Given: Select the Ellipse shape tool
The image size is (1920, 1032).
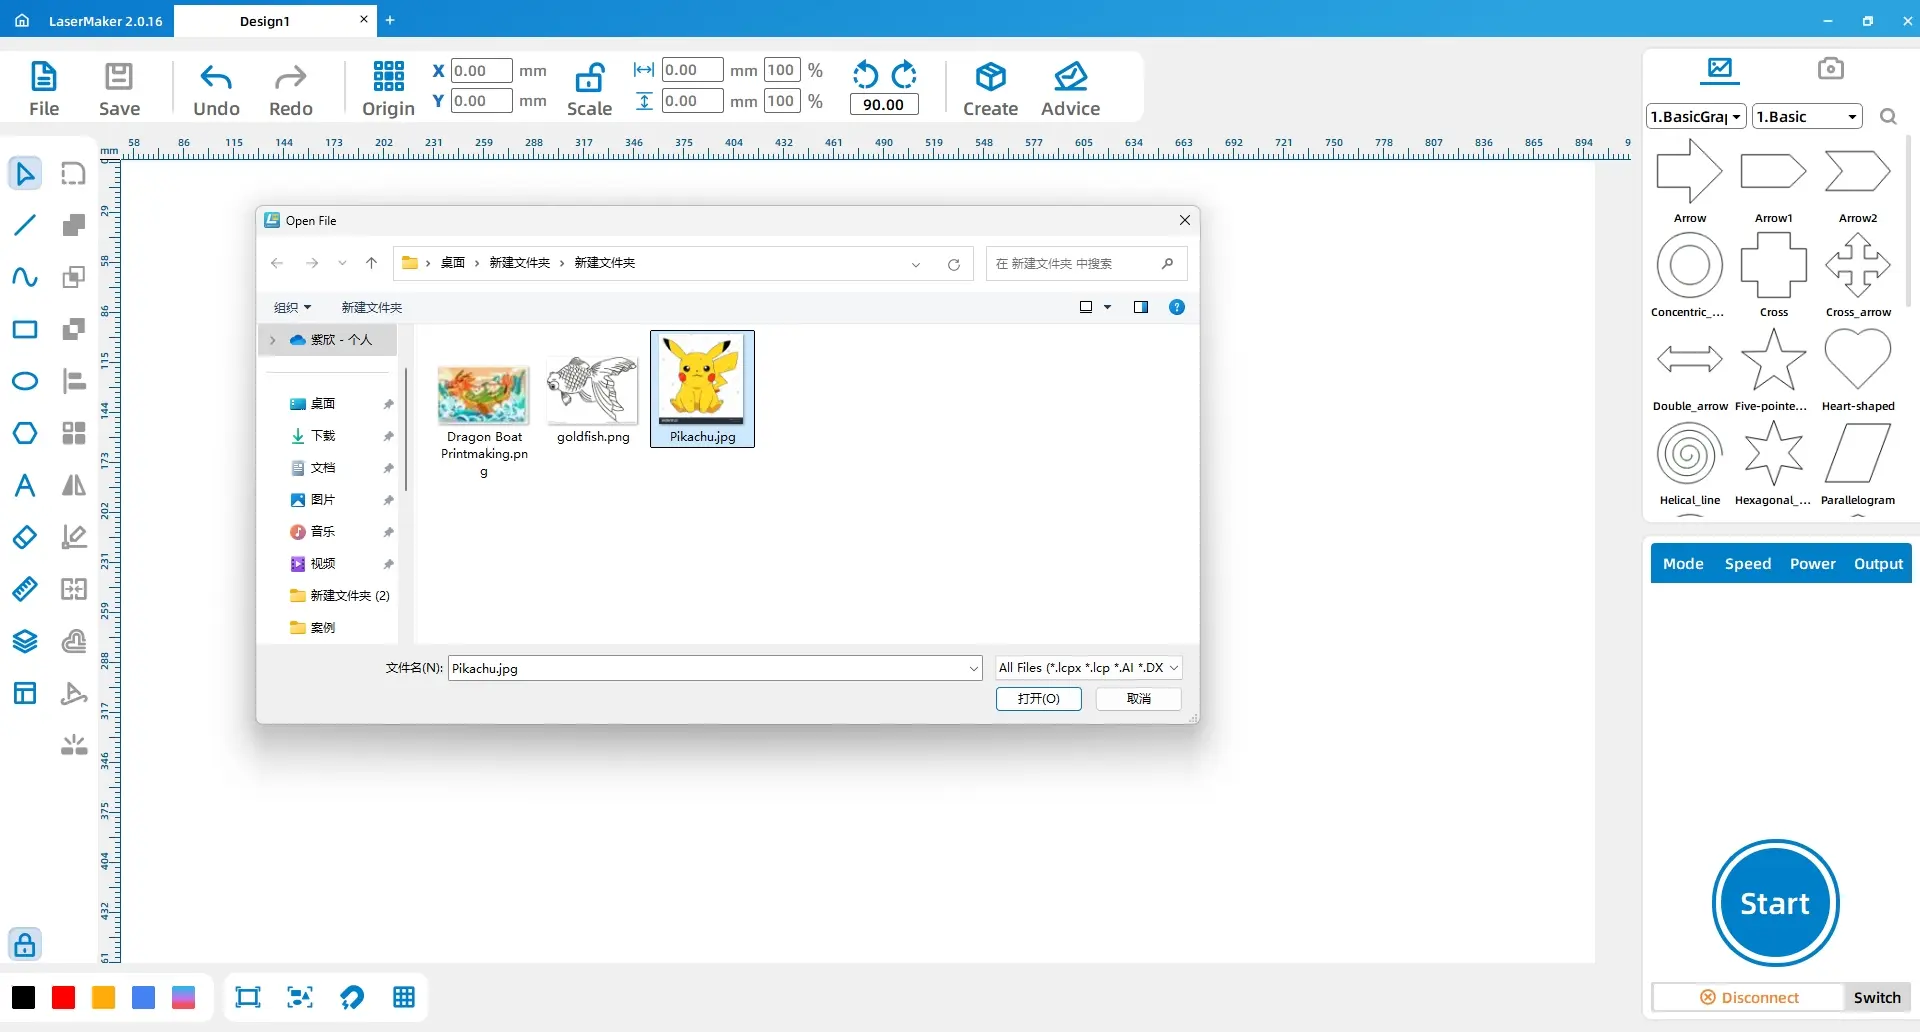Looking at the screenshot, I should [x=25, y=381].
